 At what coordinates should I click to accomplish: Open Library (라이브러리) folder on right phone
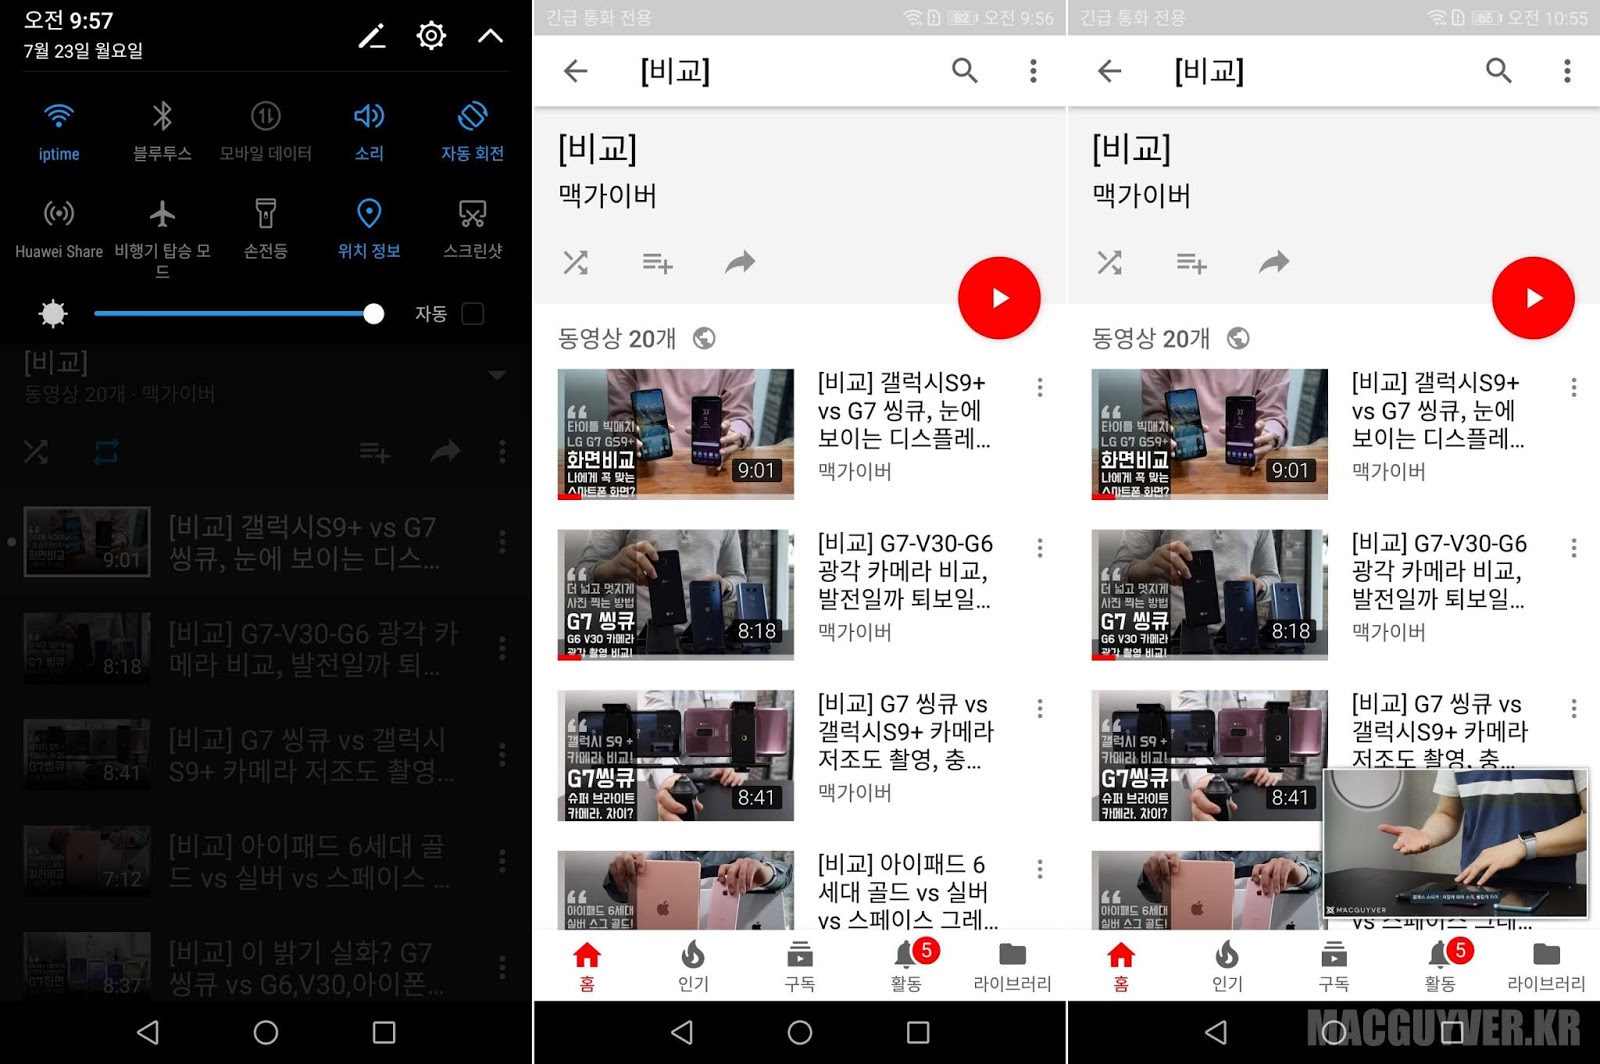(1546, 966)
